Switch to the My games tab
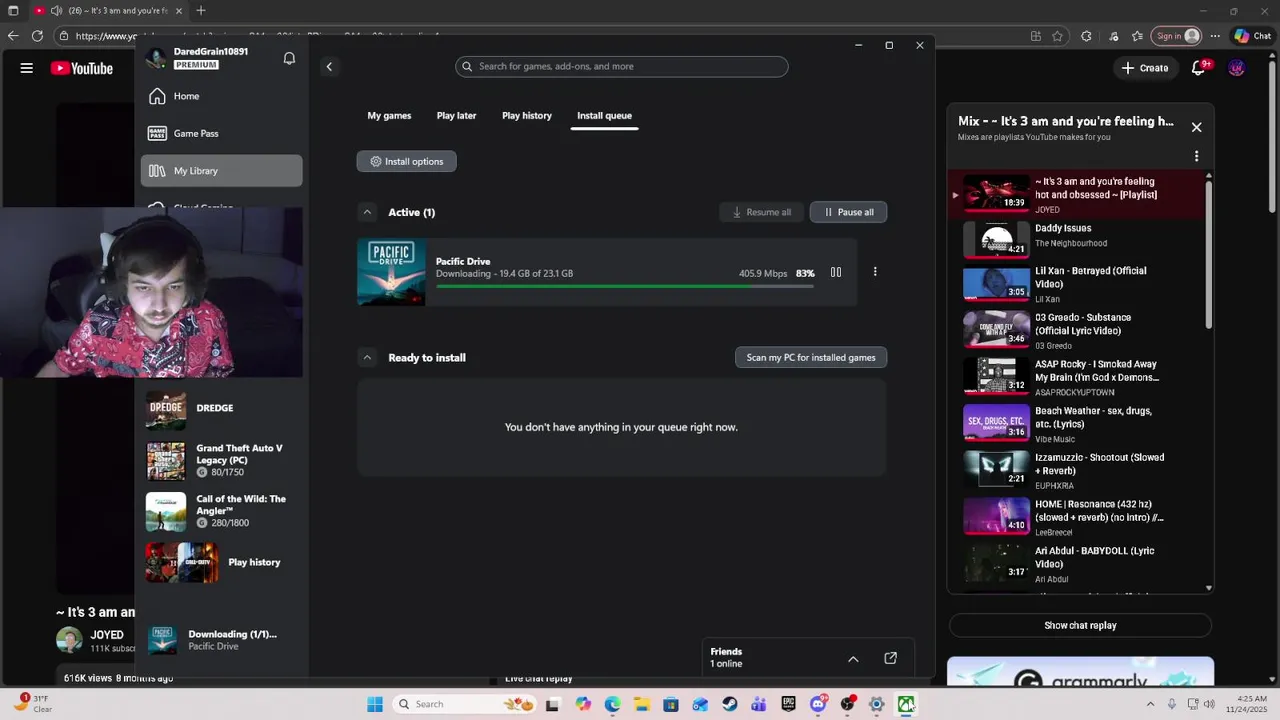The image size is (1280, 720). tap(389, 116)
